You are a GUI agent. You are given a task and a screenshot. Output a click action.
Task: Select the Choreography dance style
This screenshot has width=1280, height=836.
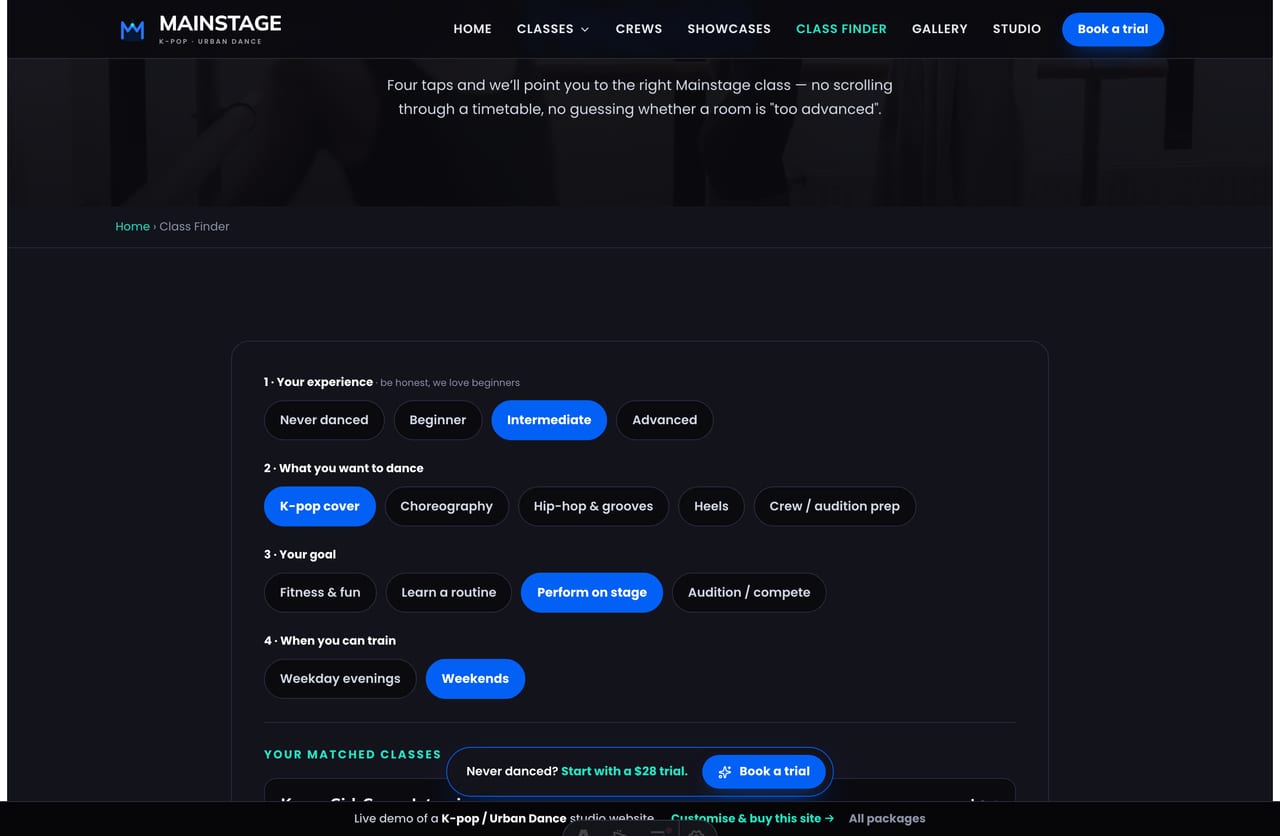tap(447, 506)
